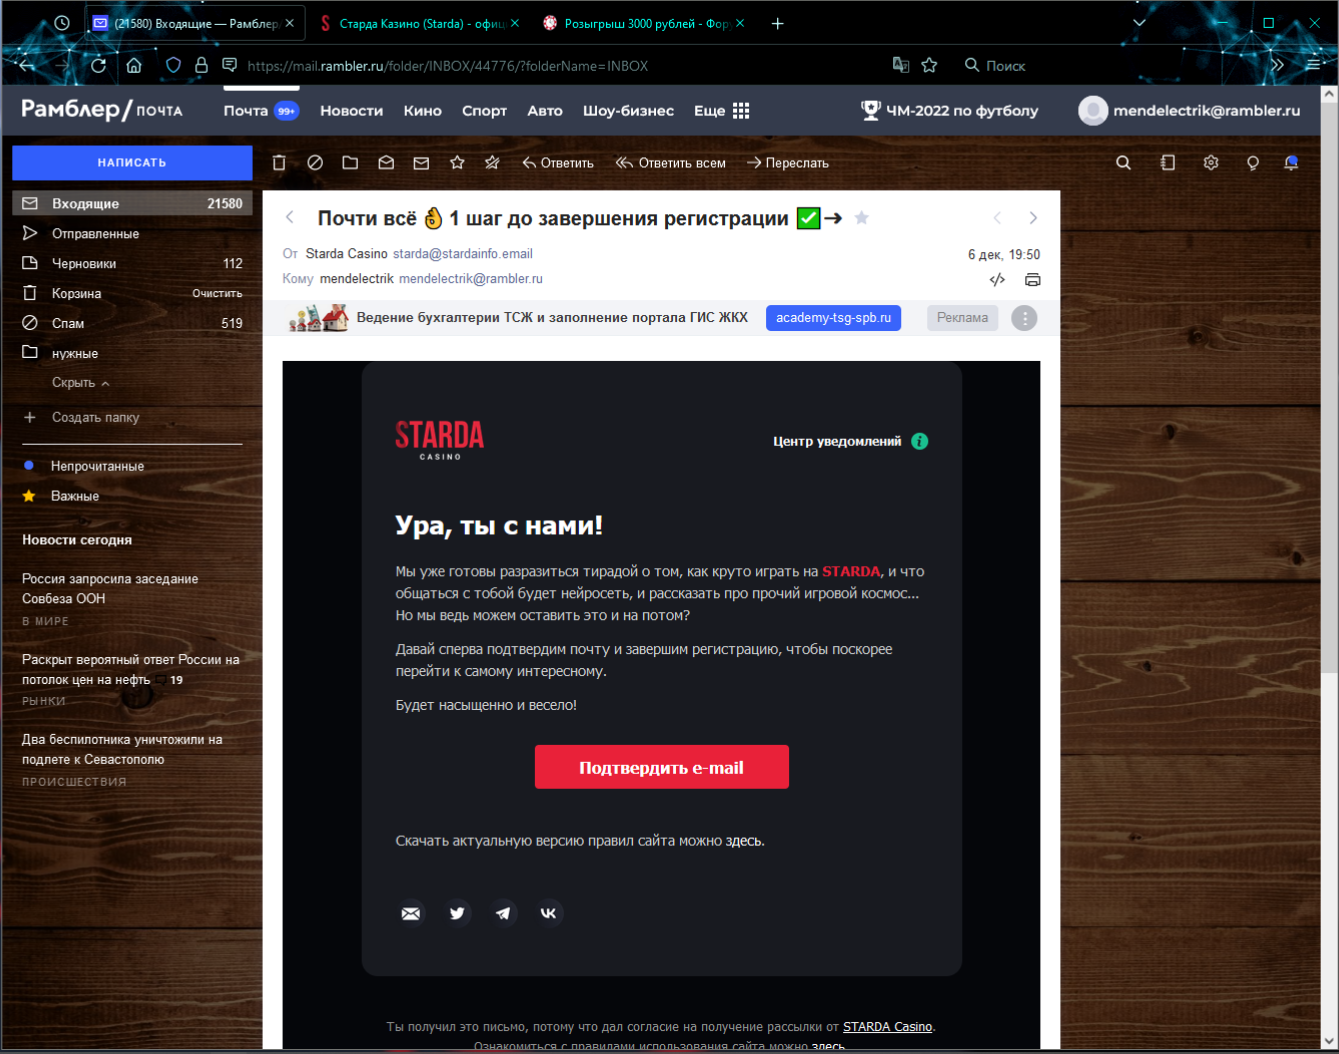Go to previous message arrow

[x=997, y=218]
